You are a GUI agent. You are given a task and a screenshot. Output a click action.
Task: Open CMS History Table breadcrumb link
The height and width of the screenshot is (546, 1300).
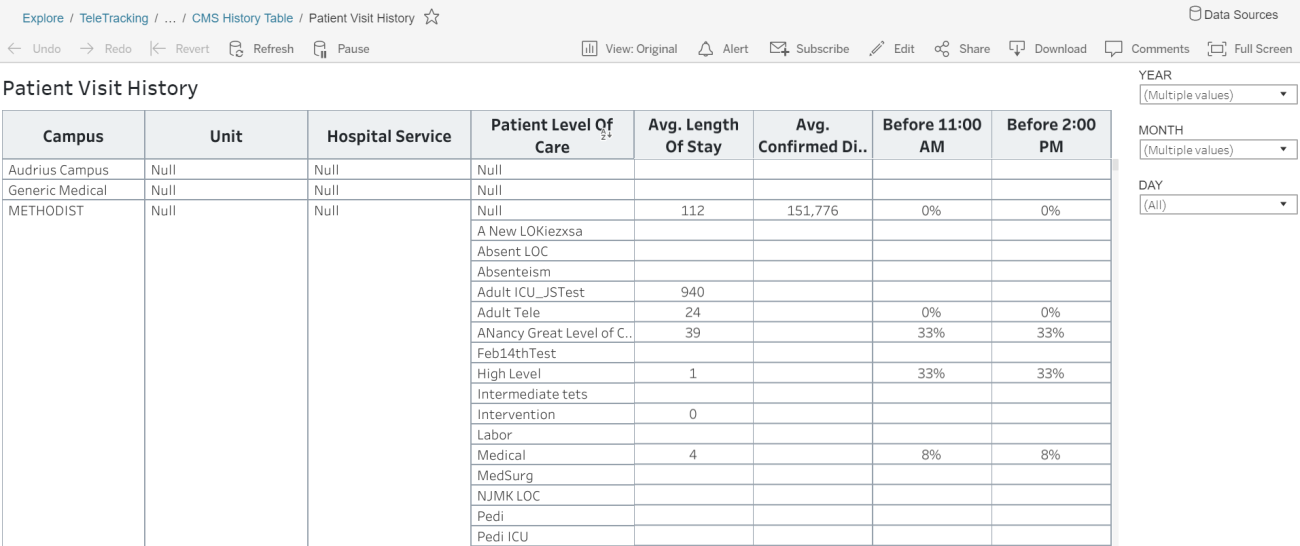pos(243,18)
